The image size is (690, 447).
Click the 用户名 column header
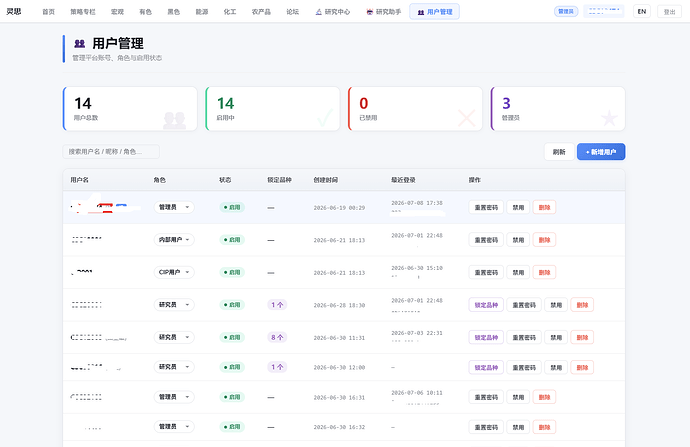tap(80, 180)
